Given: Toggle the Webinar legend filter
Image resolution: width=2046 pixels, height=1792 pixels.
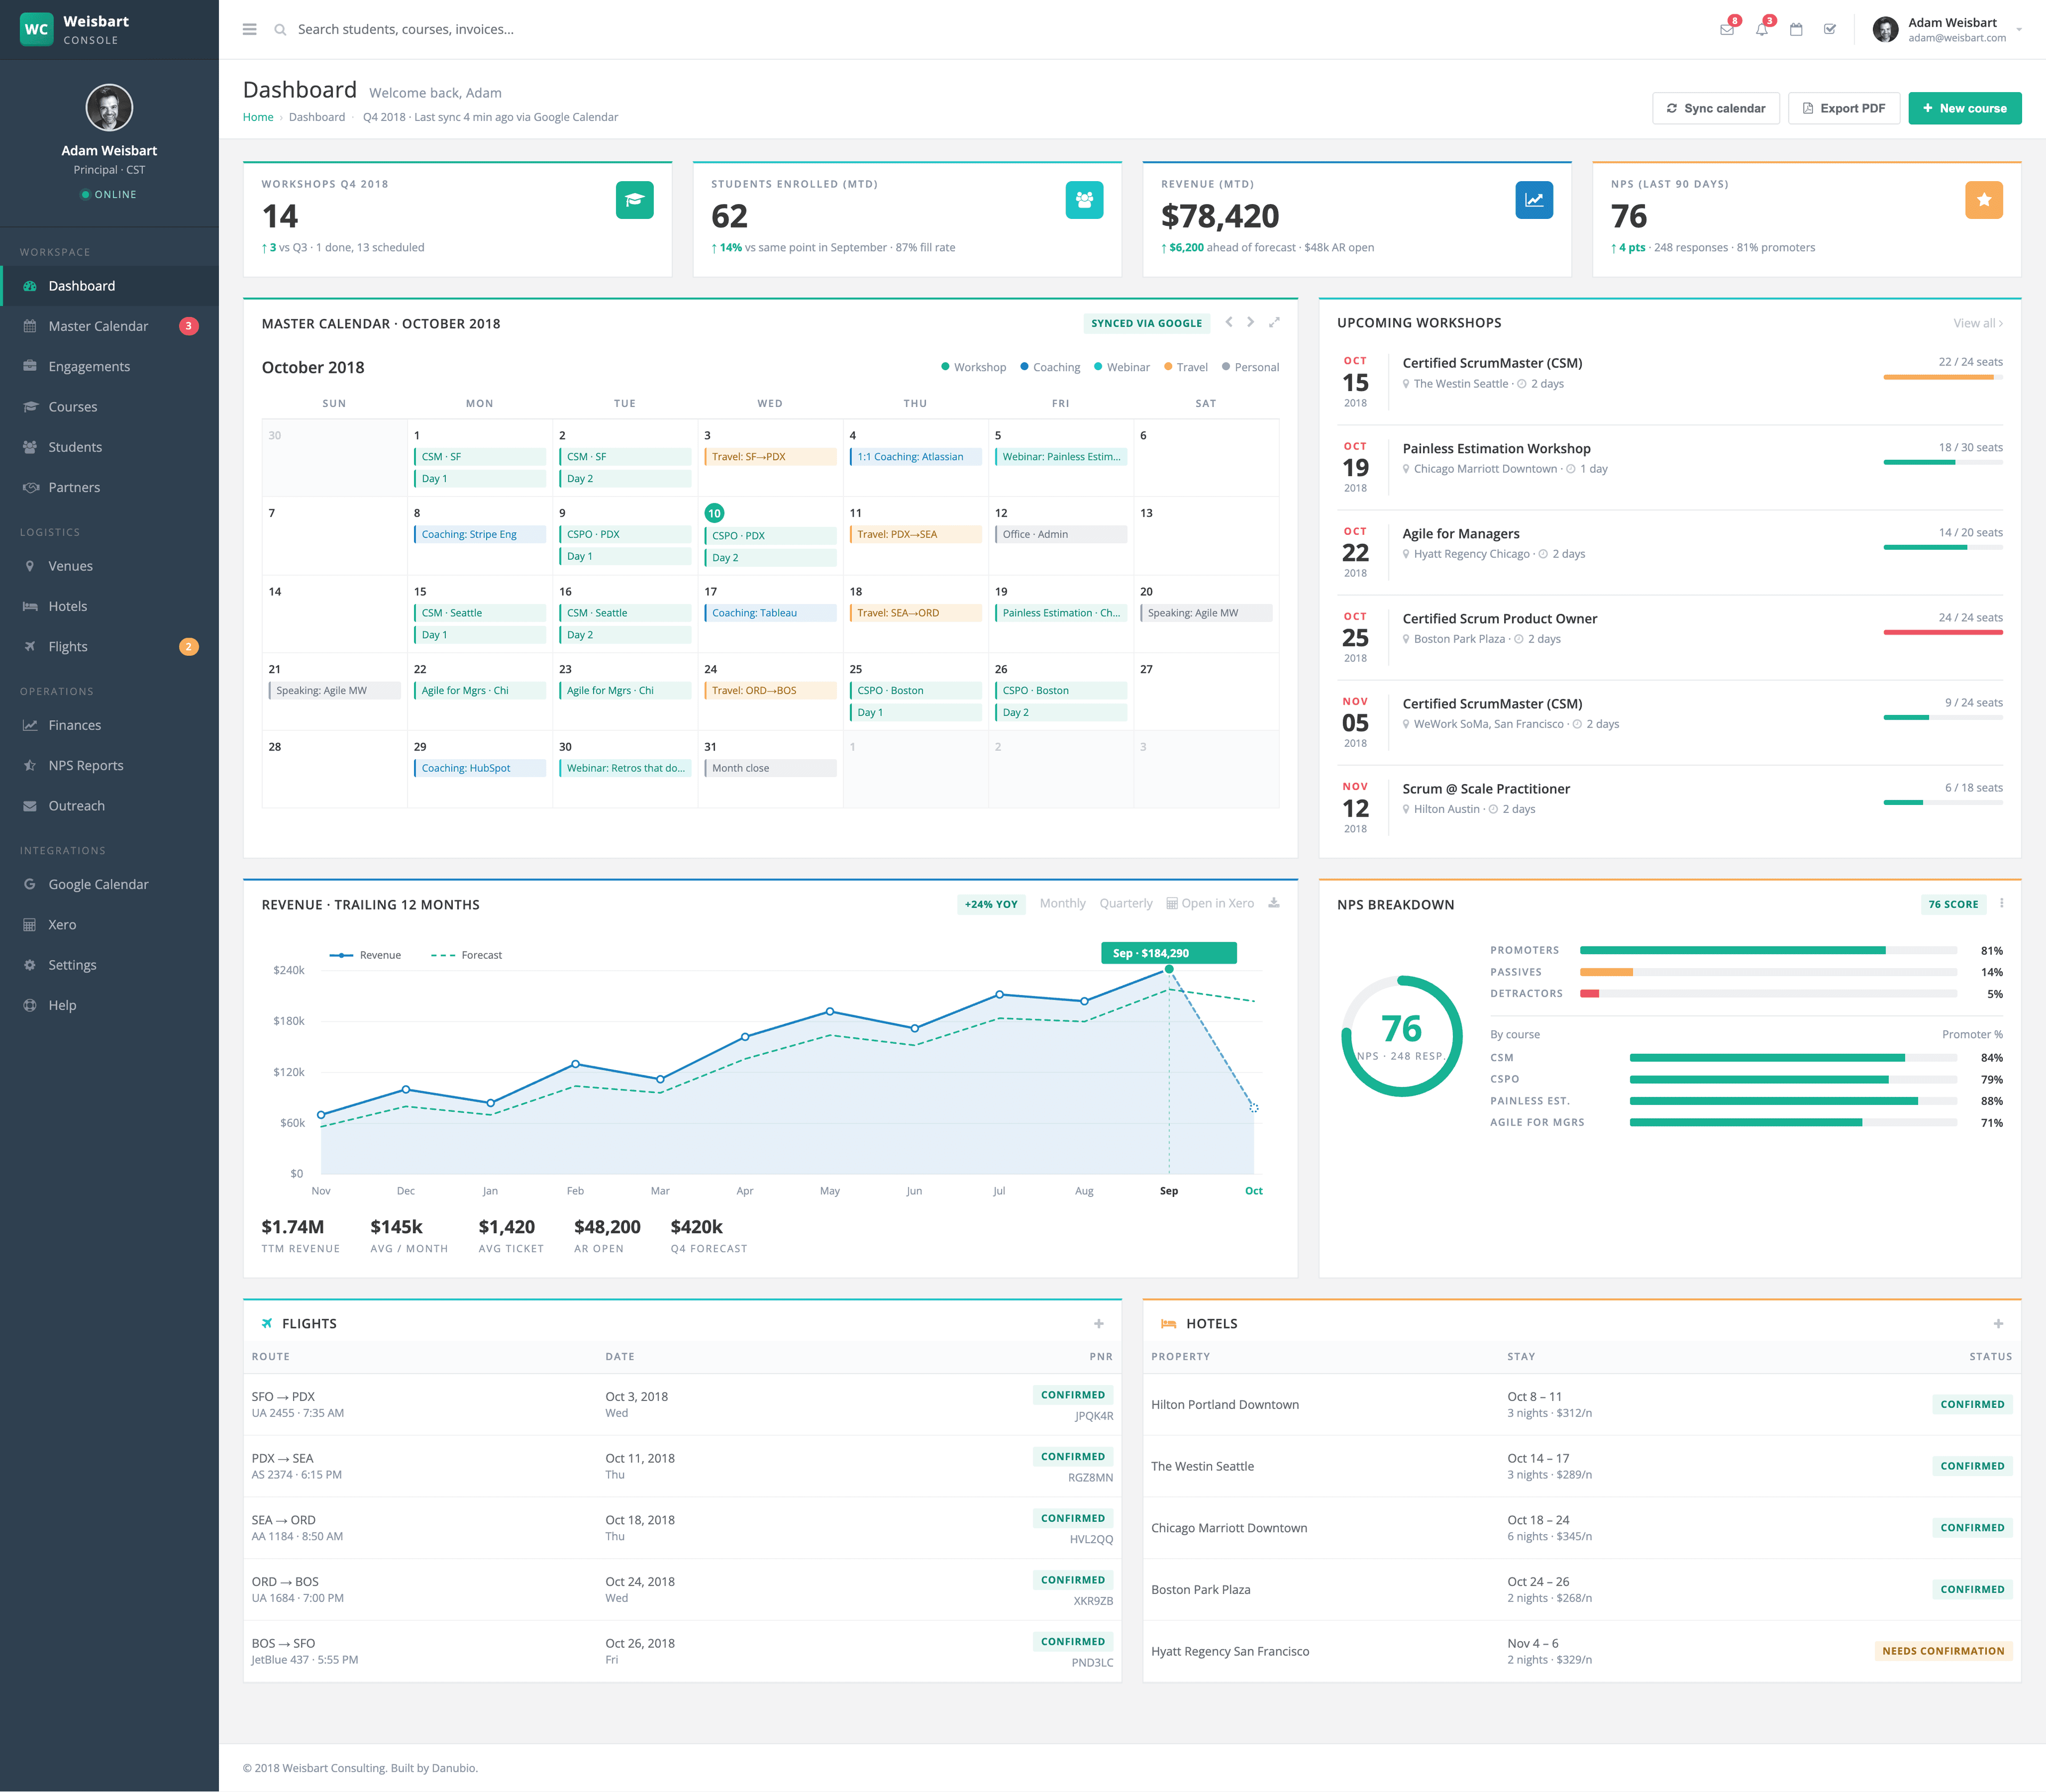Looking at the screenshot, I should click(x=1122, y=367).
